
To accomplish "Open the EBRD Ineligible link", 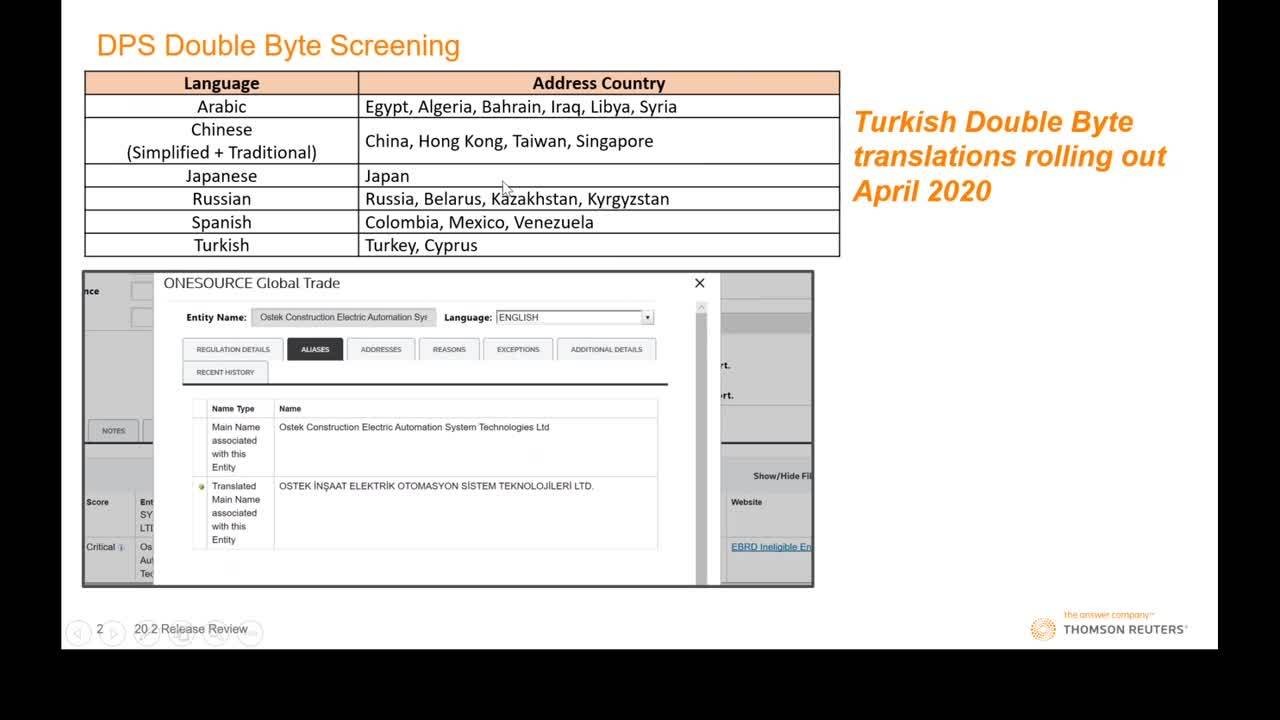I will pyautogui.click(x=771, y=547).
